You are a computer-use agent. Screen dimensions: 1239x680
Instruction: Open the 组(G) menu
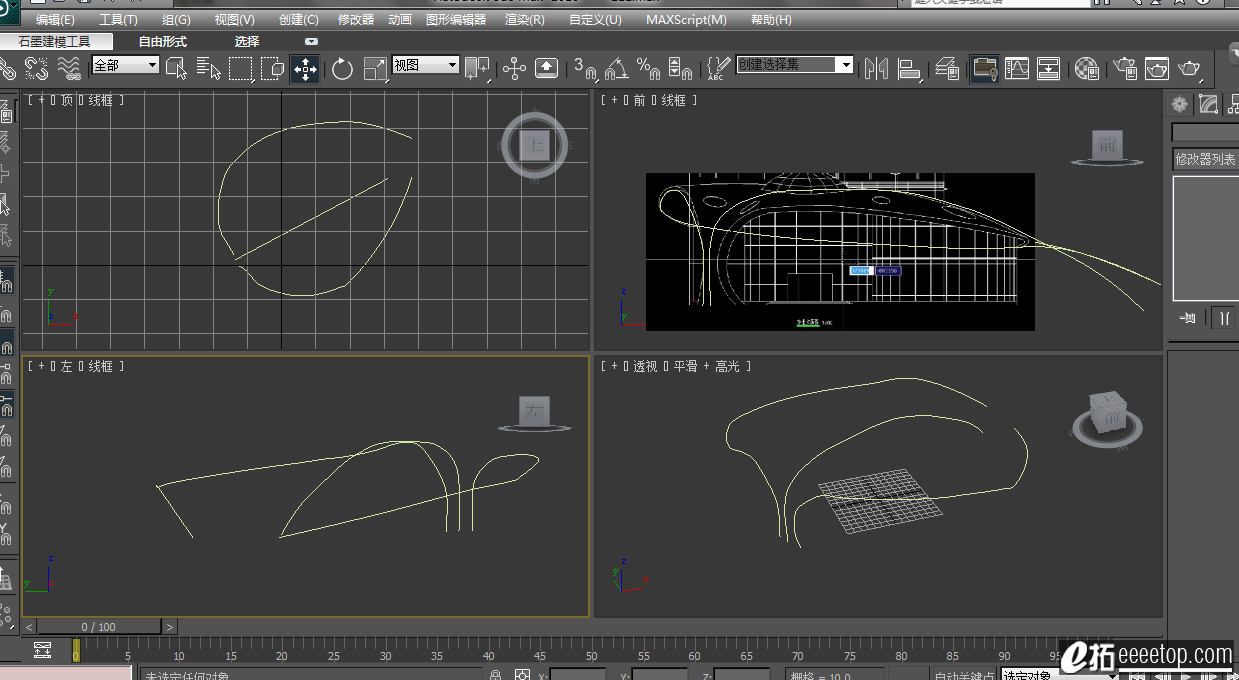tap(177, 19)
